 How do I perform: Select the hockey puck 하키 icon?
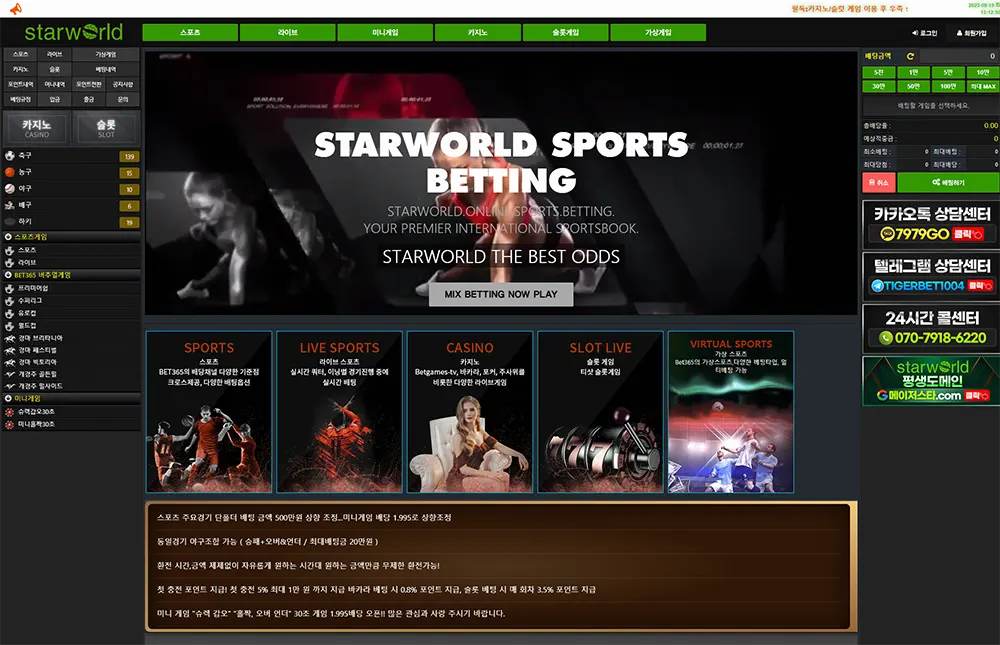(10, 222)
